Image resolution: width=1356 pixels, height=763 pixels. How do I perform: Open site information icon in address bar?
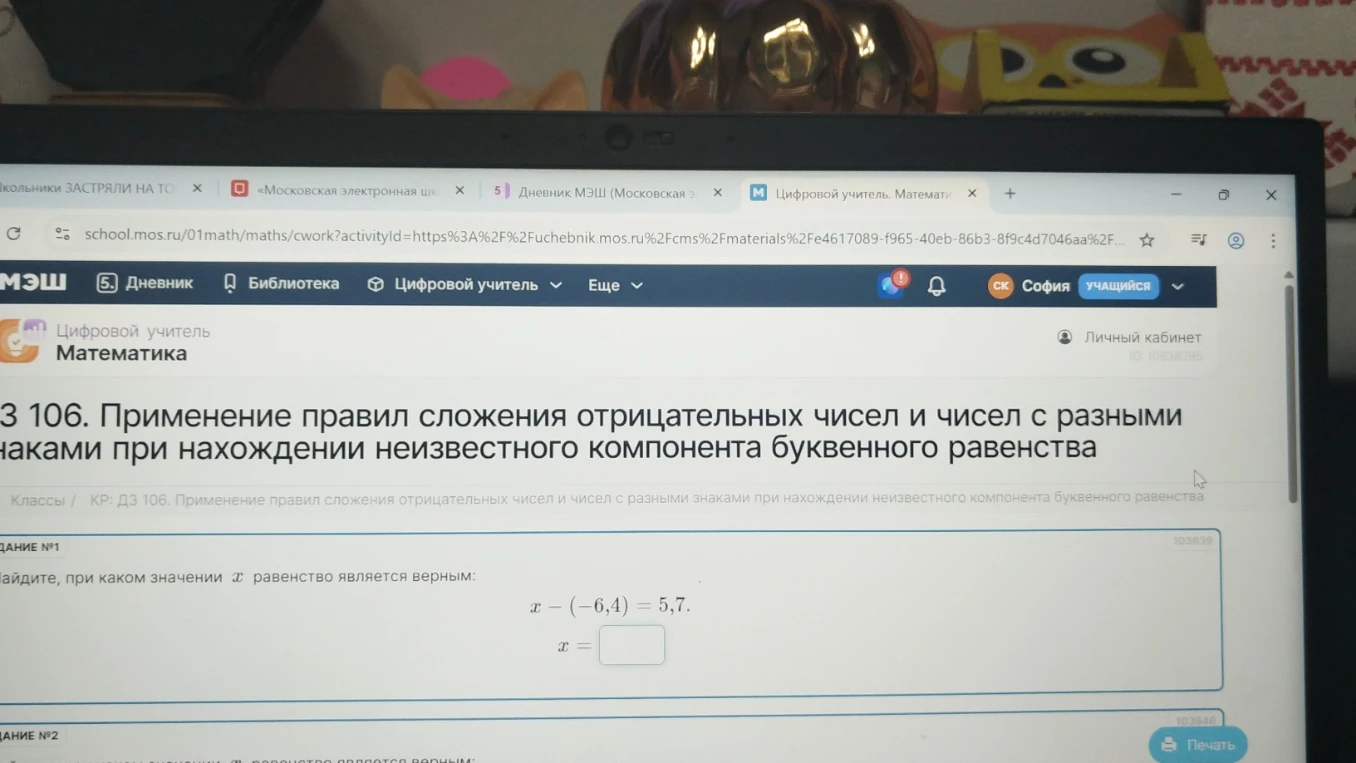62,234
